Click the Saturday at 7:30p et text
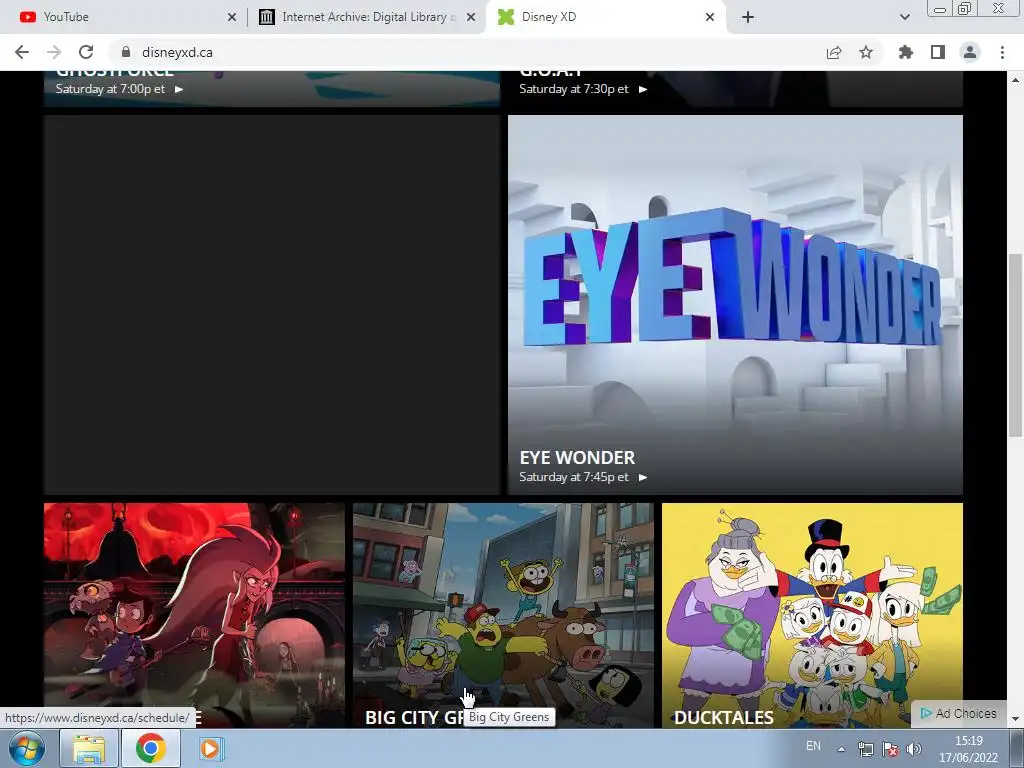Screen dimensions: 1024x768 click(574, 89)
